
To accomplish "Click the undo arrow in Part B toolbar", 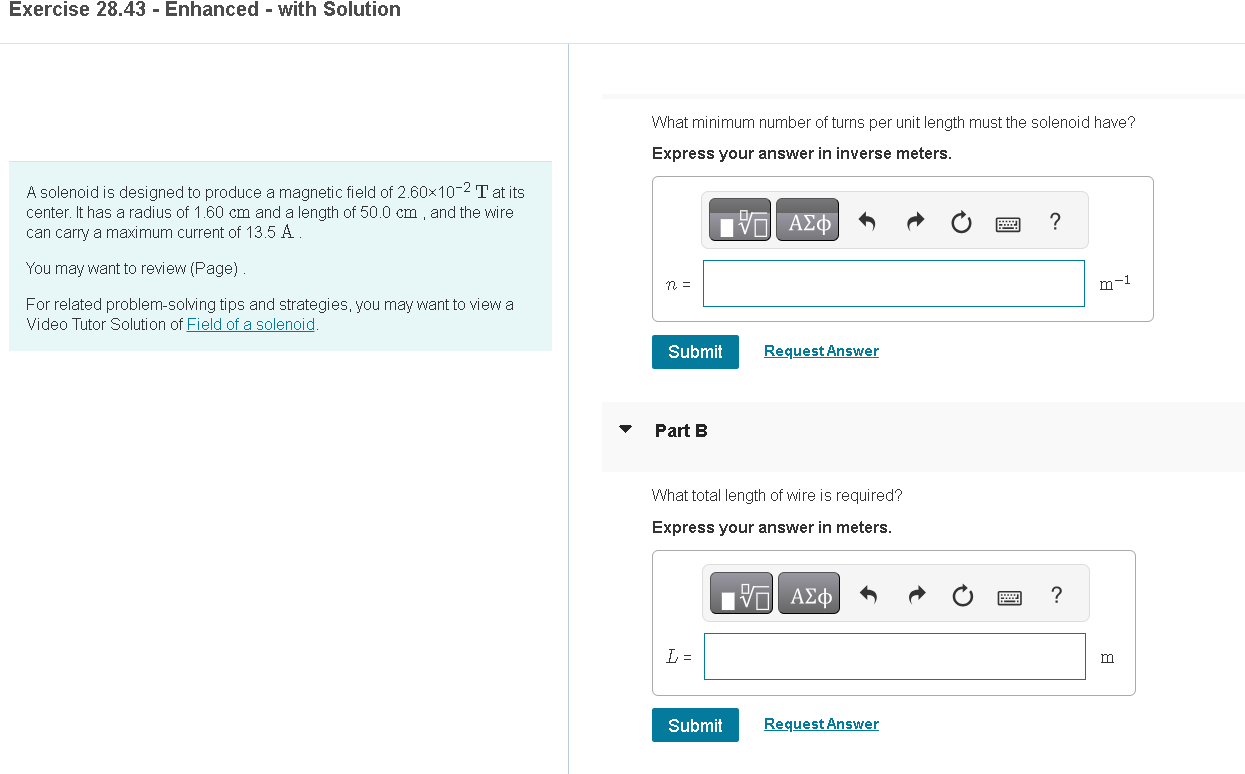I will [x=869, y=595].
